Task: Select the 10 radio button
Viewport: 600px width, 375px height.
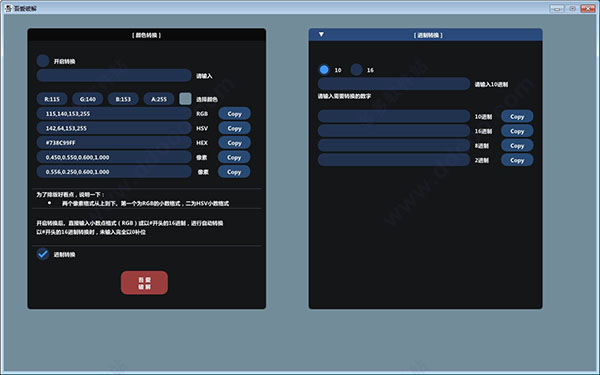Action: [x=324, y=70]
